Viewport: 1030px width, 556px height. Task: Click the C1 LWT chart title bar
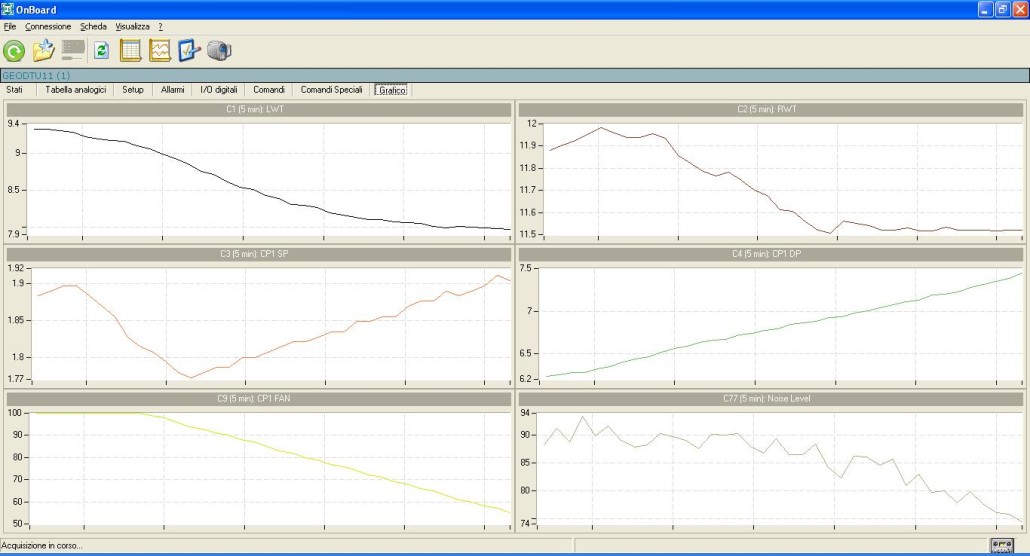tap(260, 109)
